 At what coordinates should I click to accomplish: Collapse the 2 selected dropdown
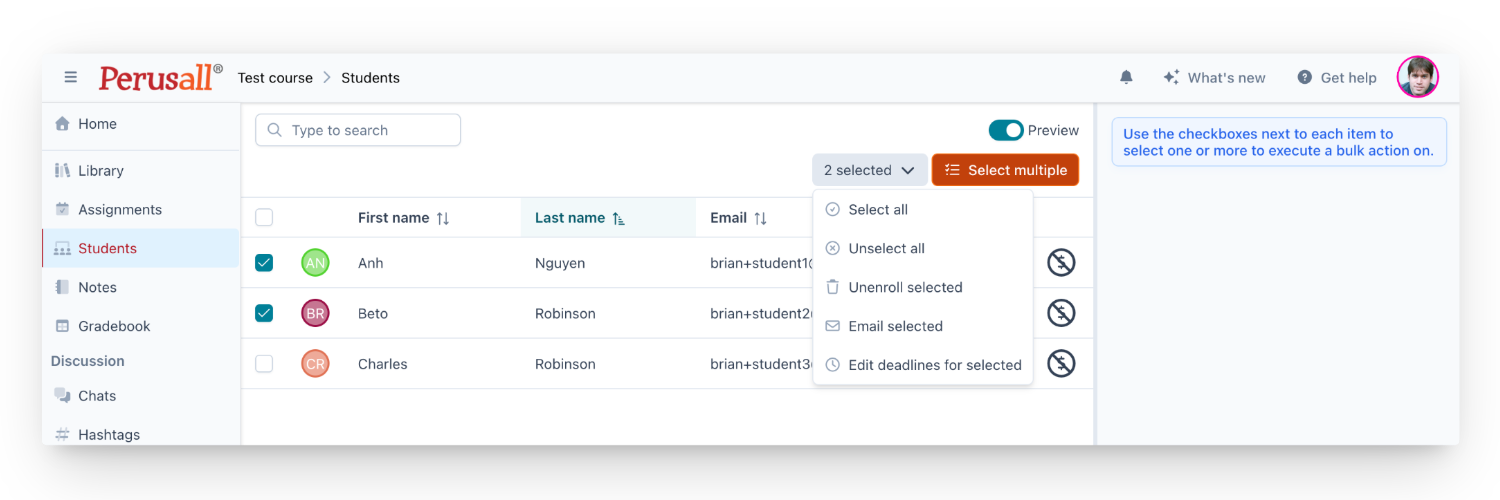(869, 170)
